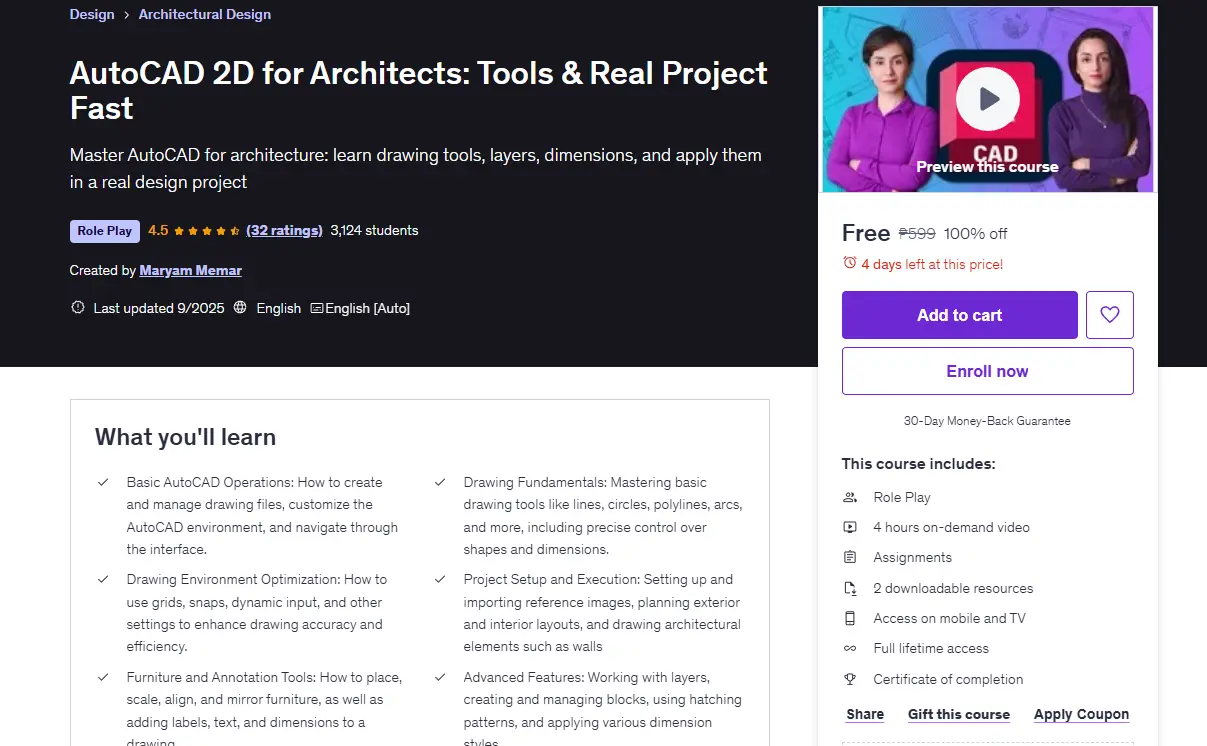Image resolution: width=1207 pixels, height=746 pixels.
Task: Open instructor Maryam Memar's profile
Action: pos(191,270)
